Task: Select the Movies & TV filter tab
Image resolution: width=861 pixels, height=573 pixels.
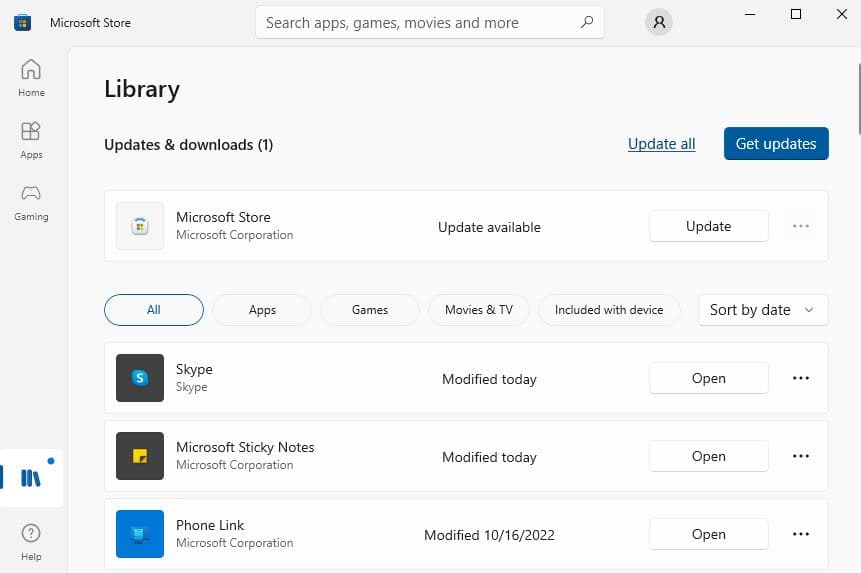Action: (x=479, y=310)
